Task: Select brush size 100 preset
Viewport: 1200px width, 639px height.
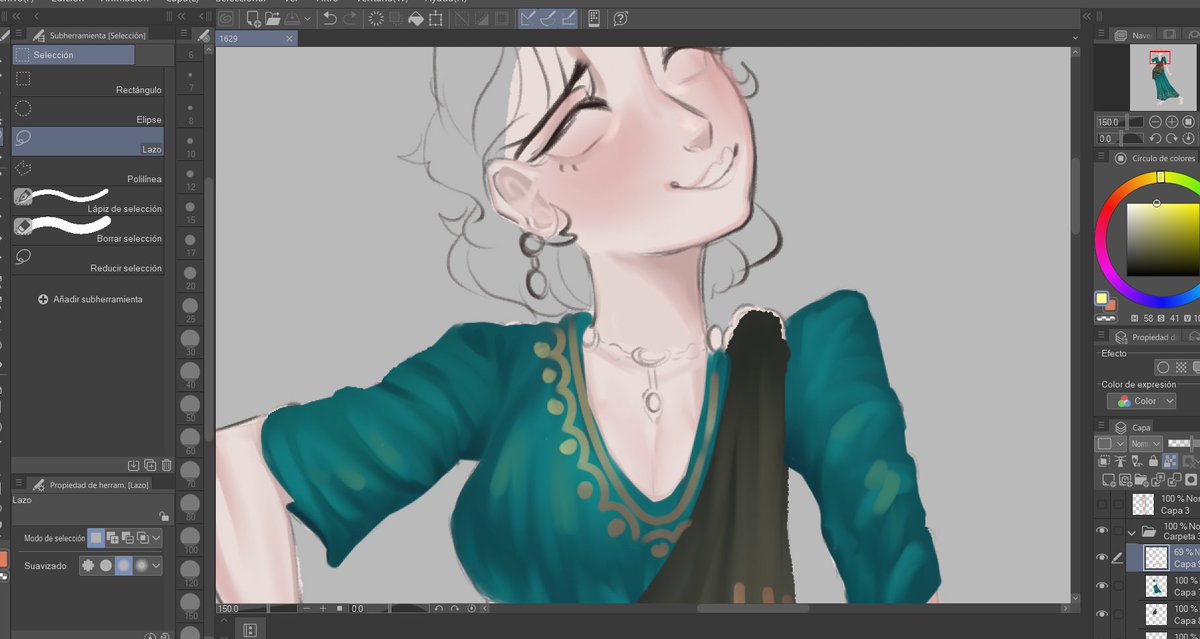Action: 190,538
